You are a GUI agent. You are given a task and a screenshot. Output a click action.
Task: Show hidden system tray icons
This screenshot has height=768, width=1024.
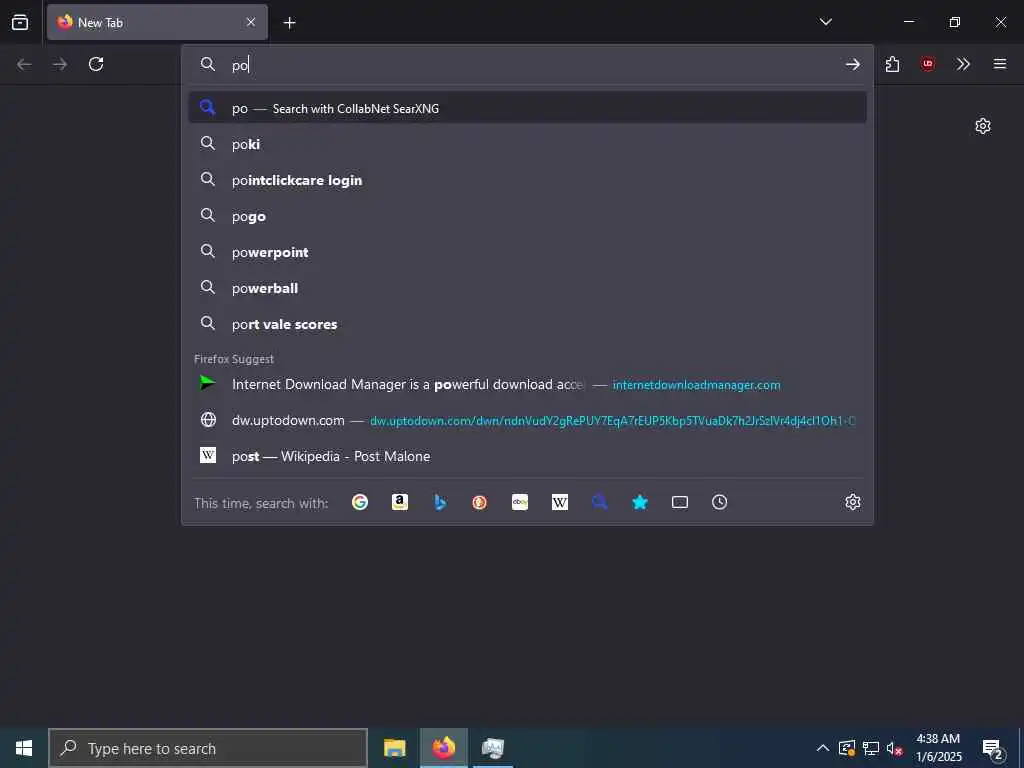pos(823,748)
